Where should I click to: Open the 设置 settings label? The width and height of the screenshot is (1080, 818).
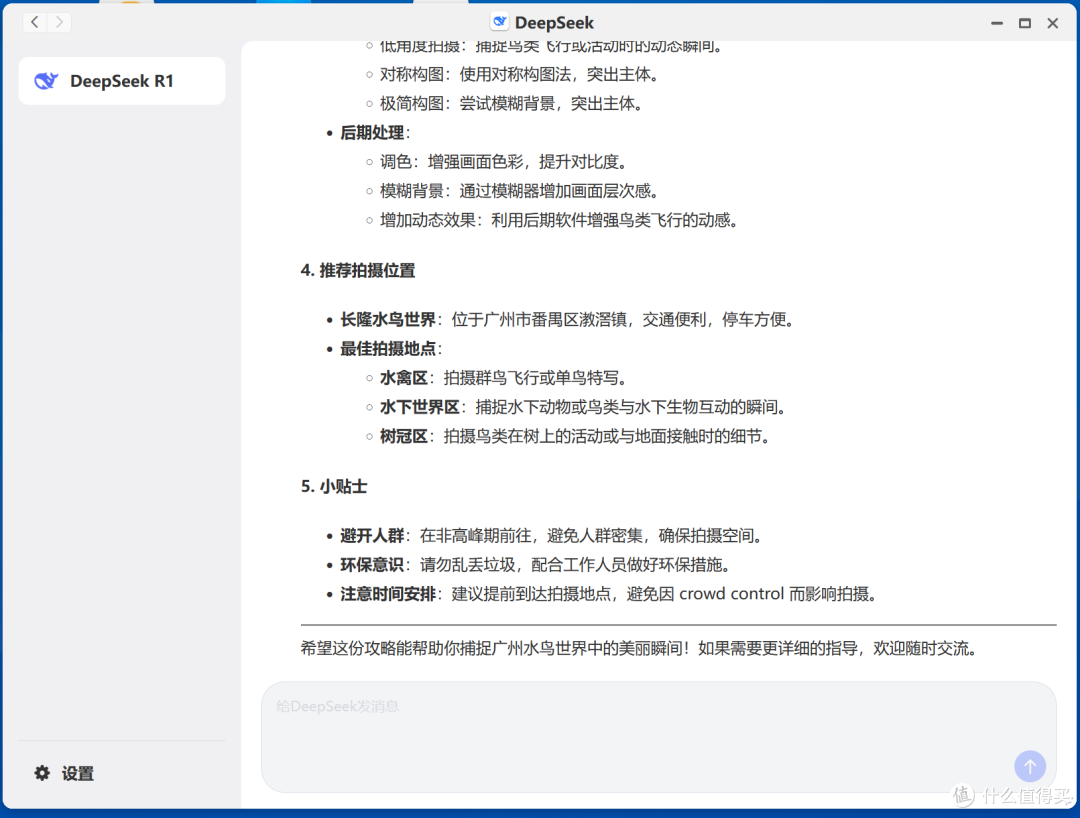click(78, 774)
